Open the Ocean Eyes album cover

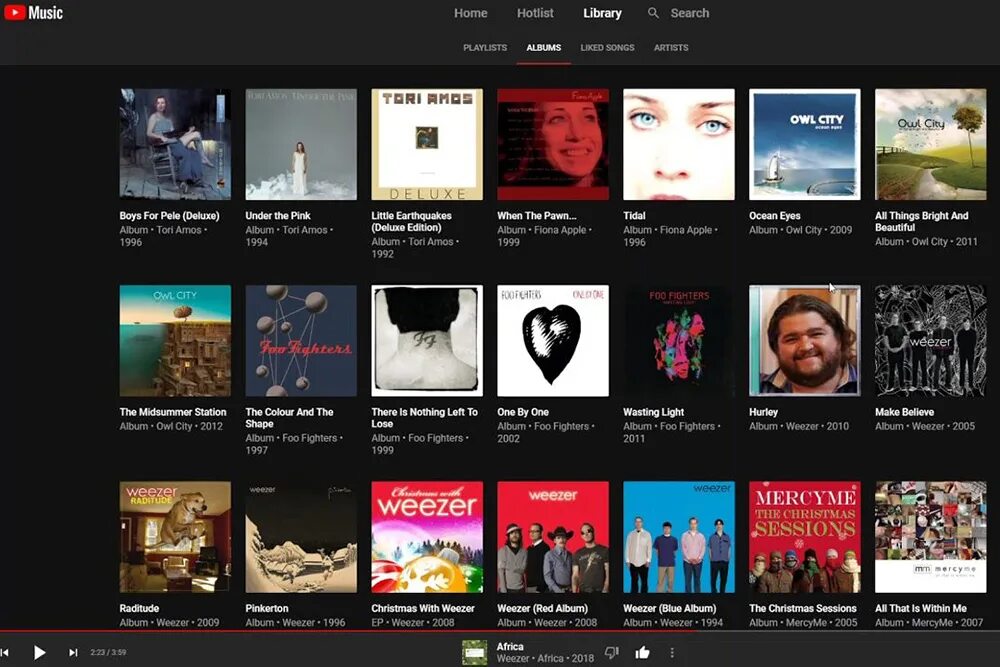805,144
